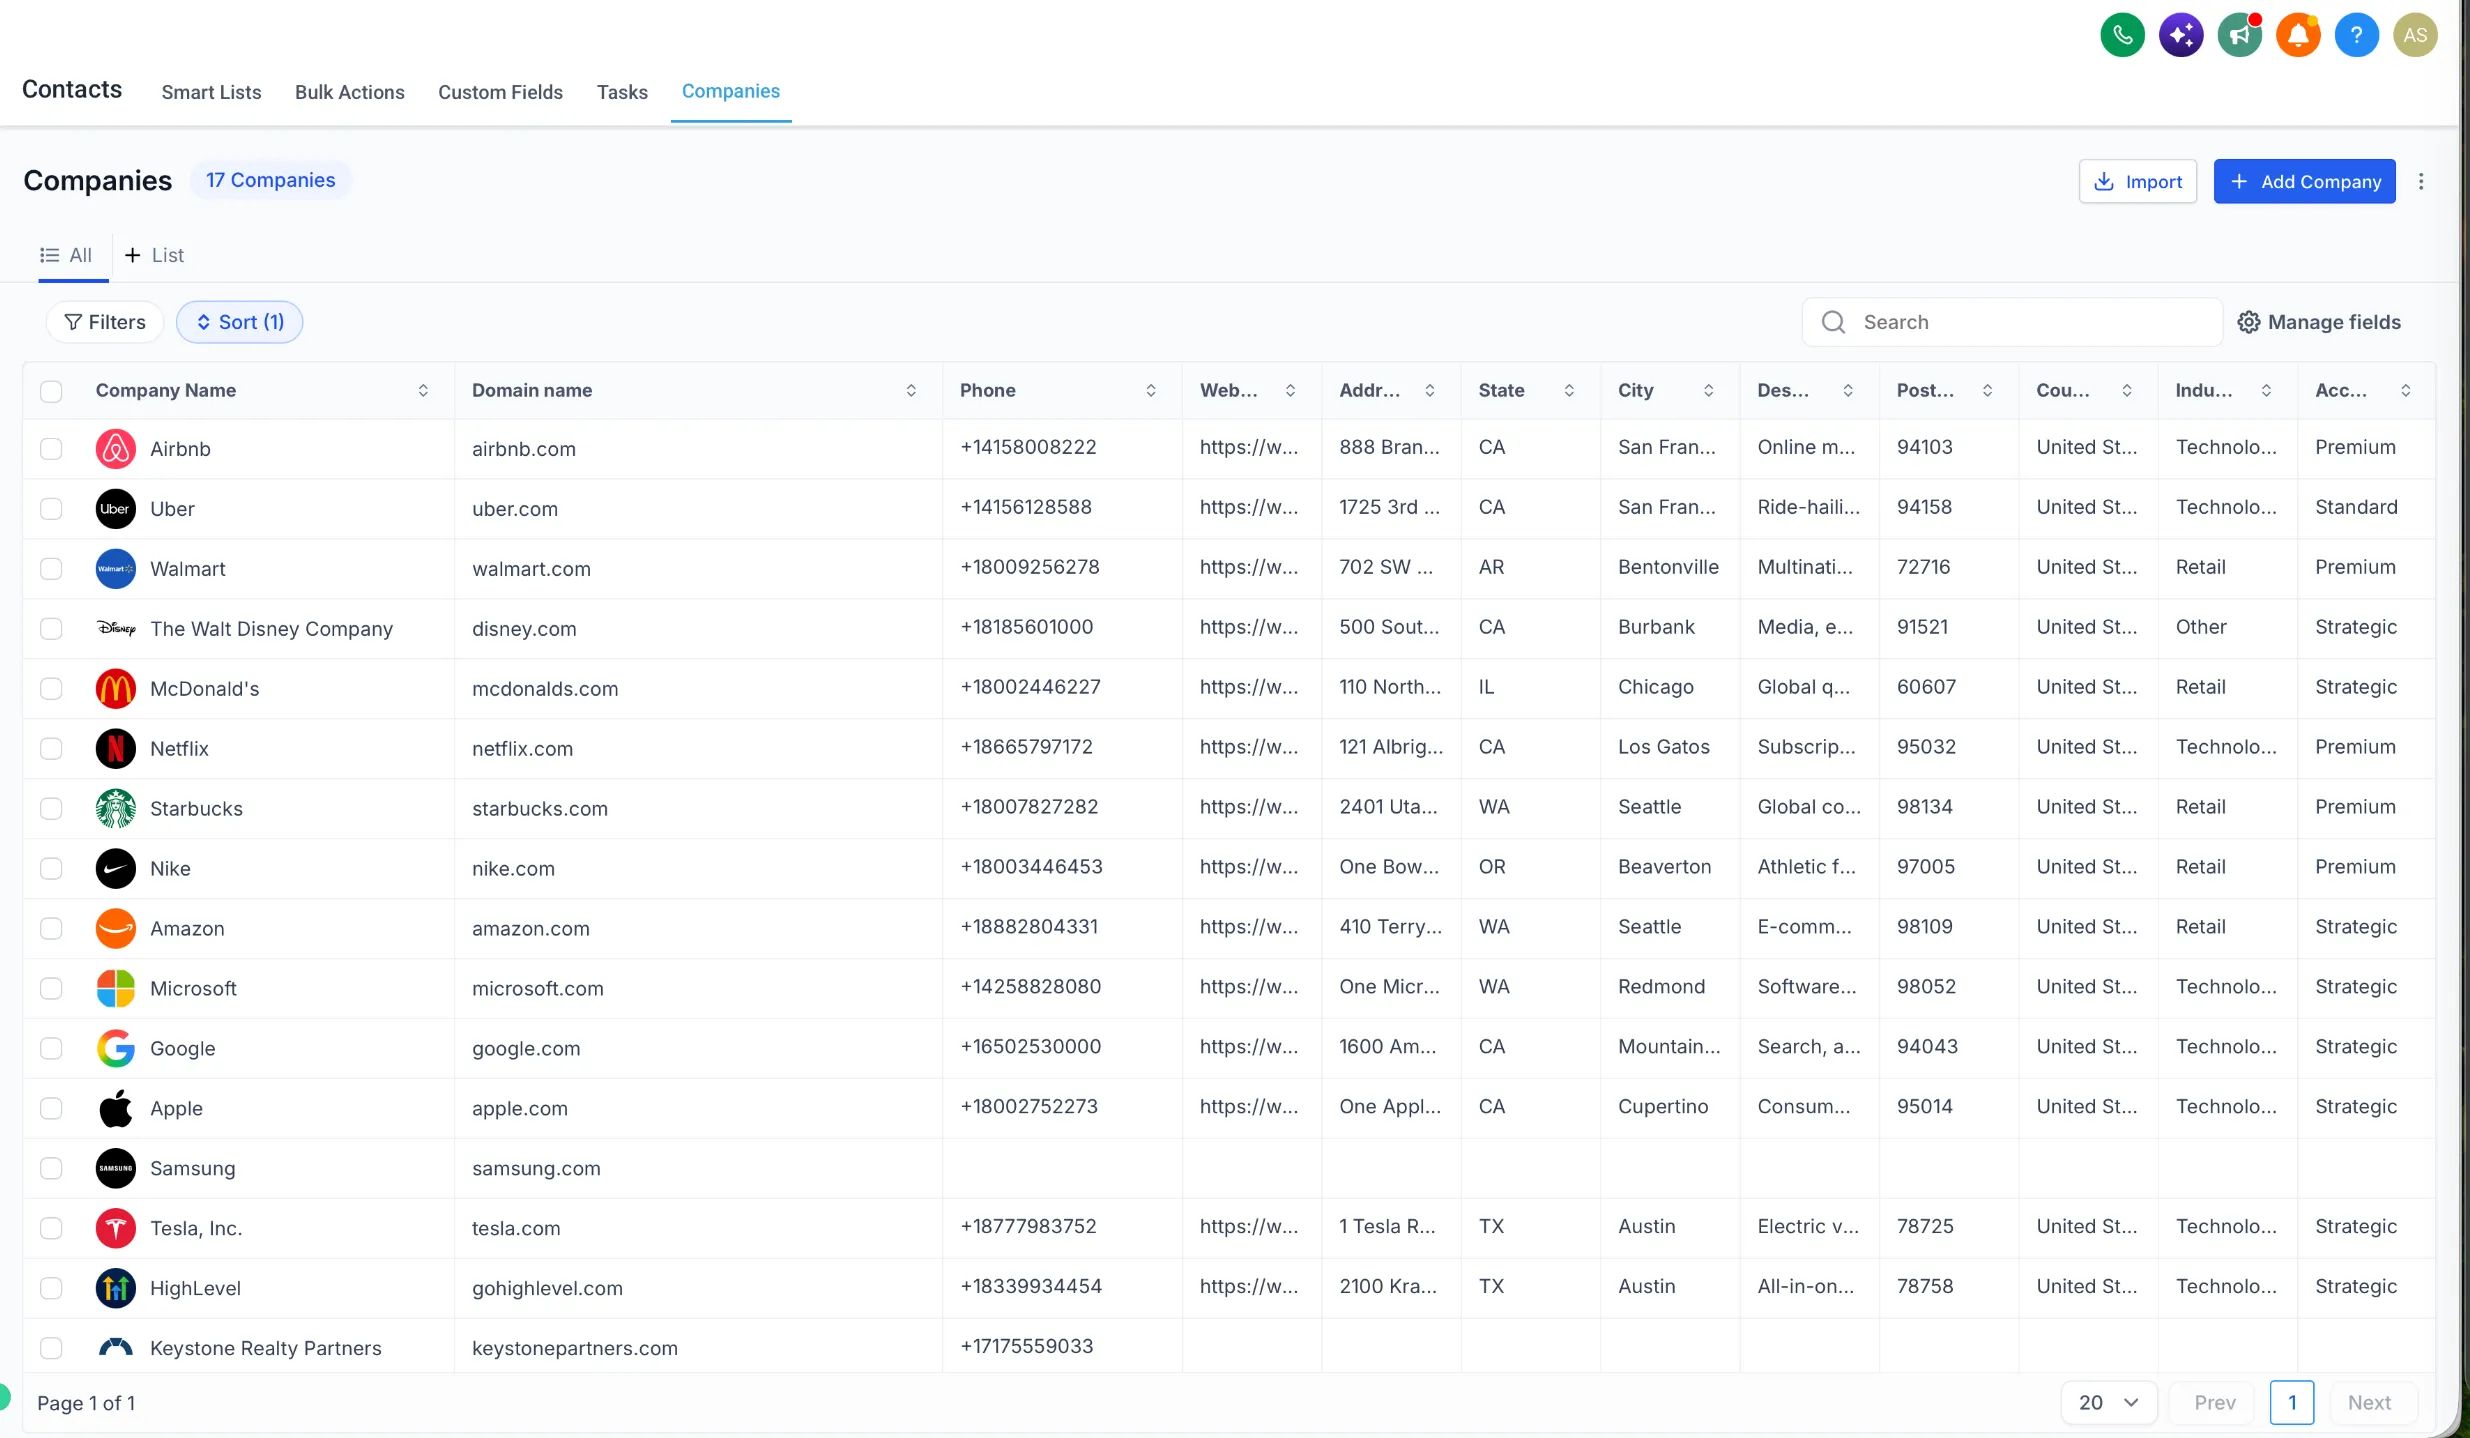The width and height of the screenshot is (2470, 1438).
Task: Sort by the State column arrows
Action: click(x=1569, y=391)
